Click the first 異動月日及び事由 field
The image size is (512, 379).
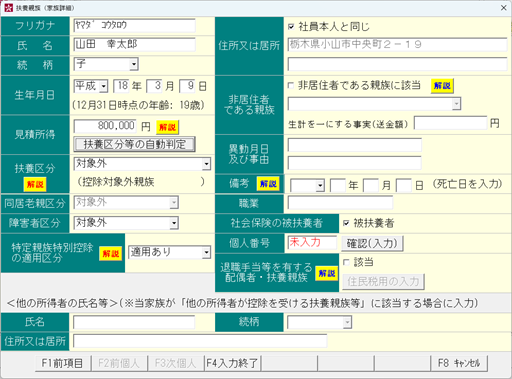point(355,145)
